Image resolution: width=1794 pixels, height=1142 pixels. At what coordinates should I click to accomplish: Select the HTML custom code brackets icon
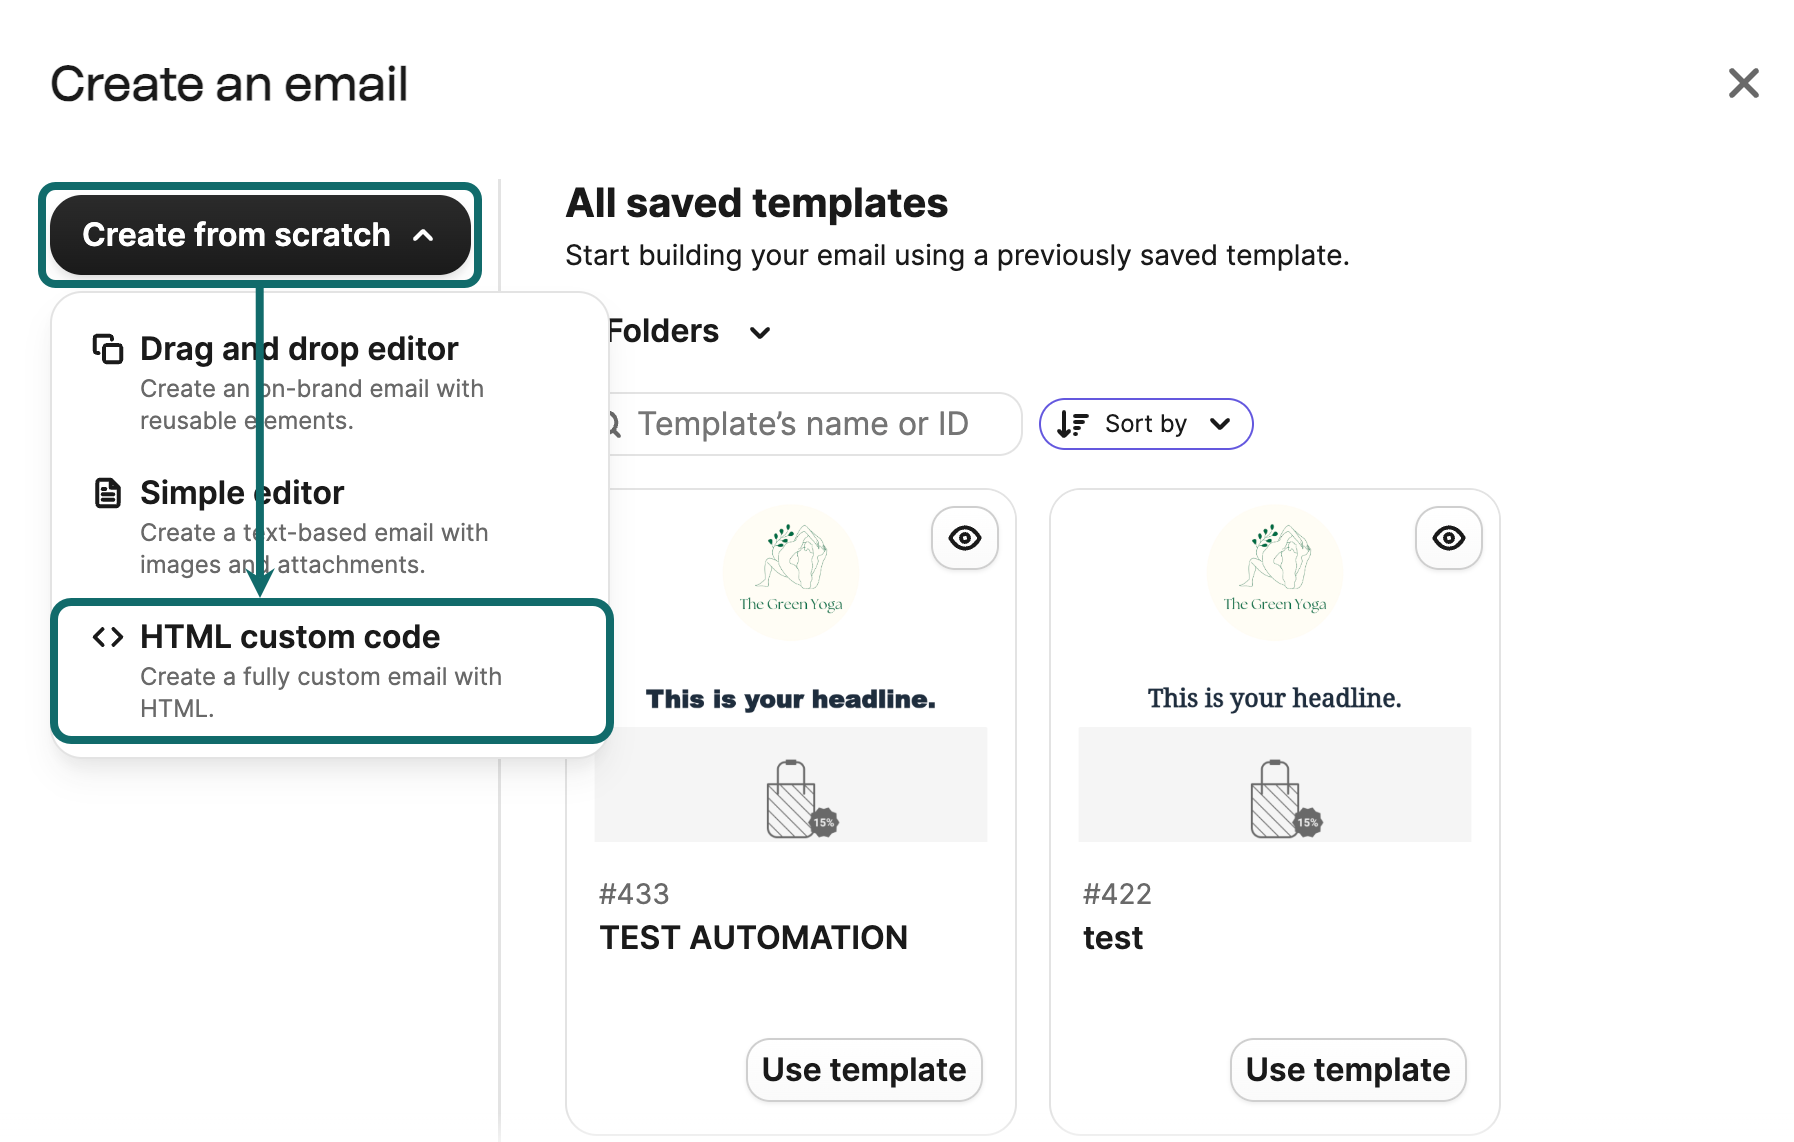106,637
